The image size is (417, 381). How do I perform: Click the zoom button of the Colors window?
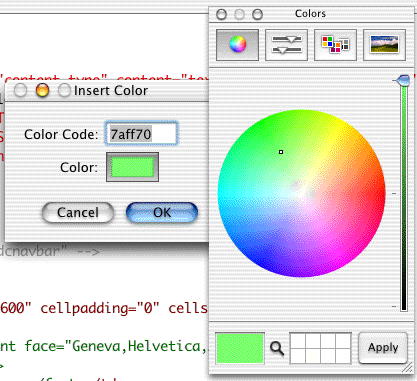tap(257, 14)
